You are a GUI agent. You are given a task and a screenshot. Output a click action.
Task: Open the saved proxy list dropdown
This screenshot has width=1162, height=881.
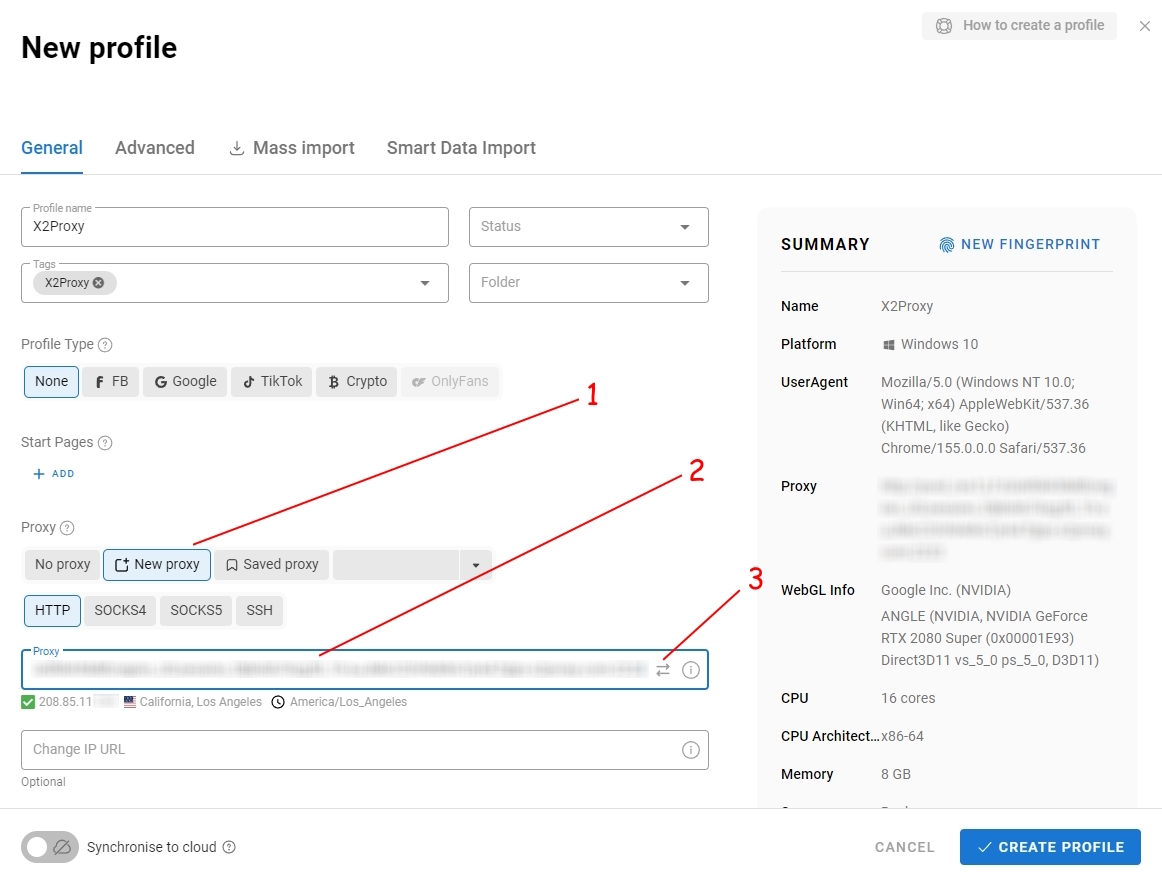coord(476,565)
